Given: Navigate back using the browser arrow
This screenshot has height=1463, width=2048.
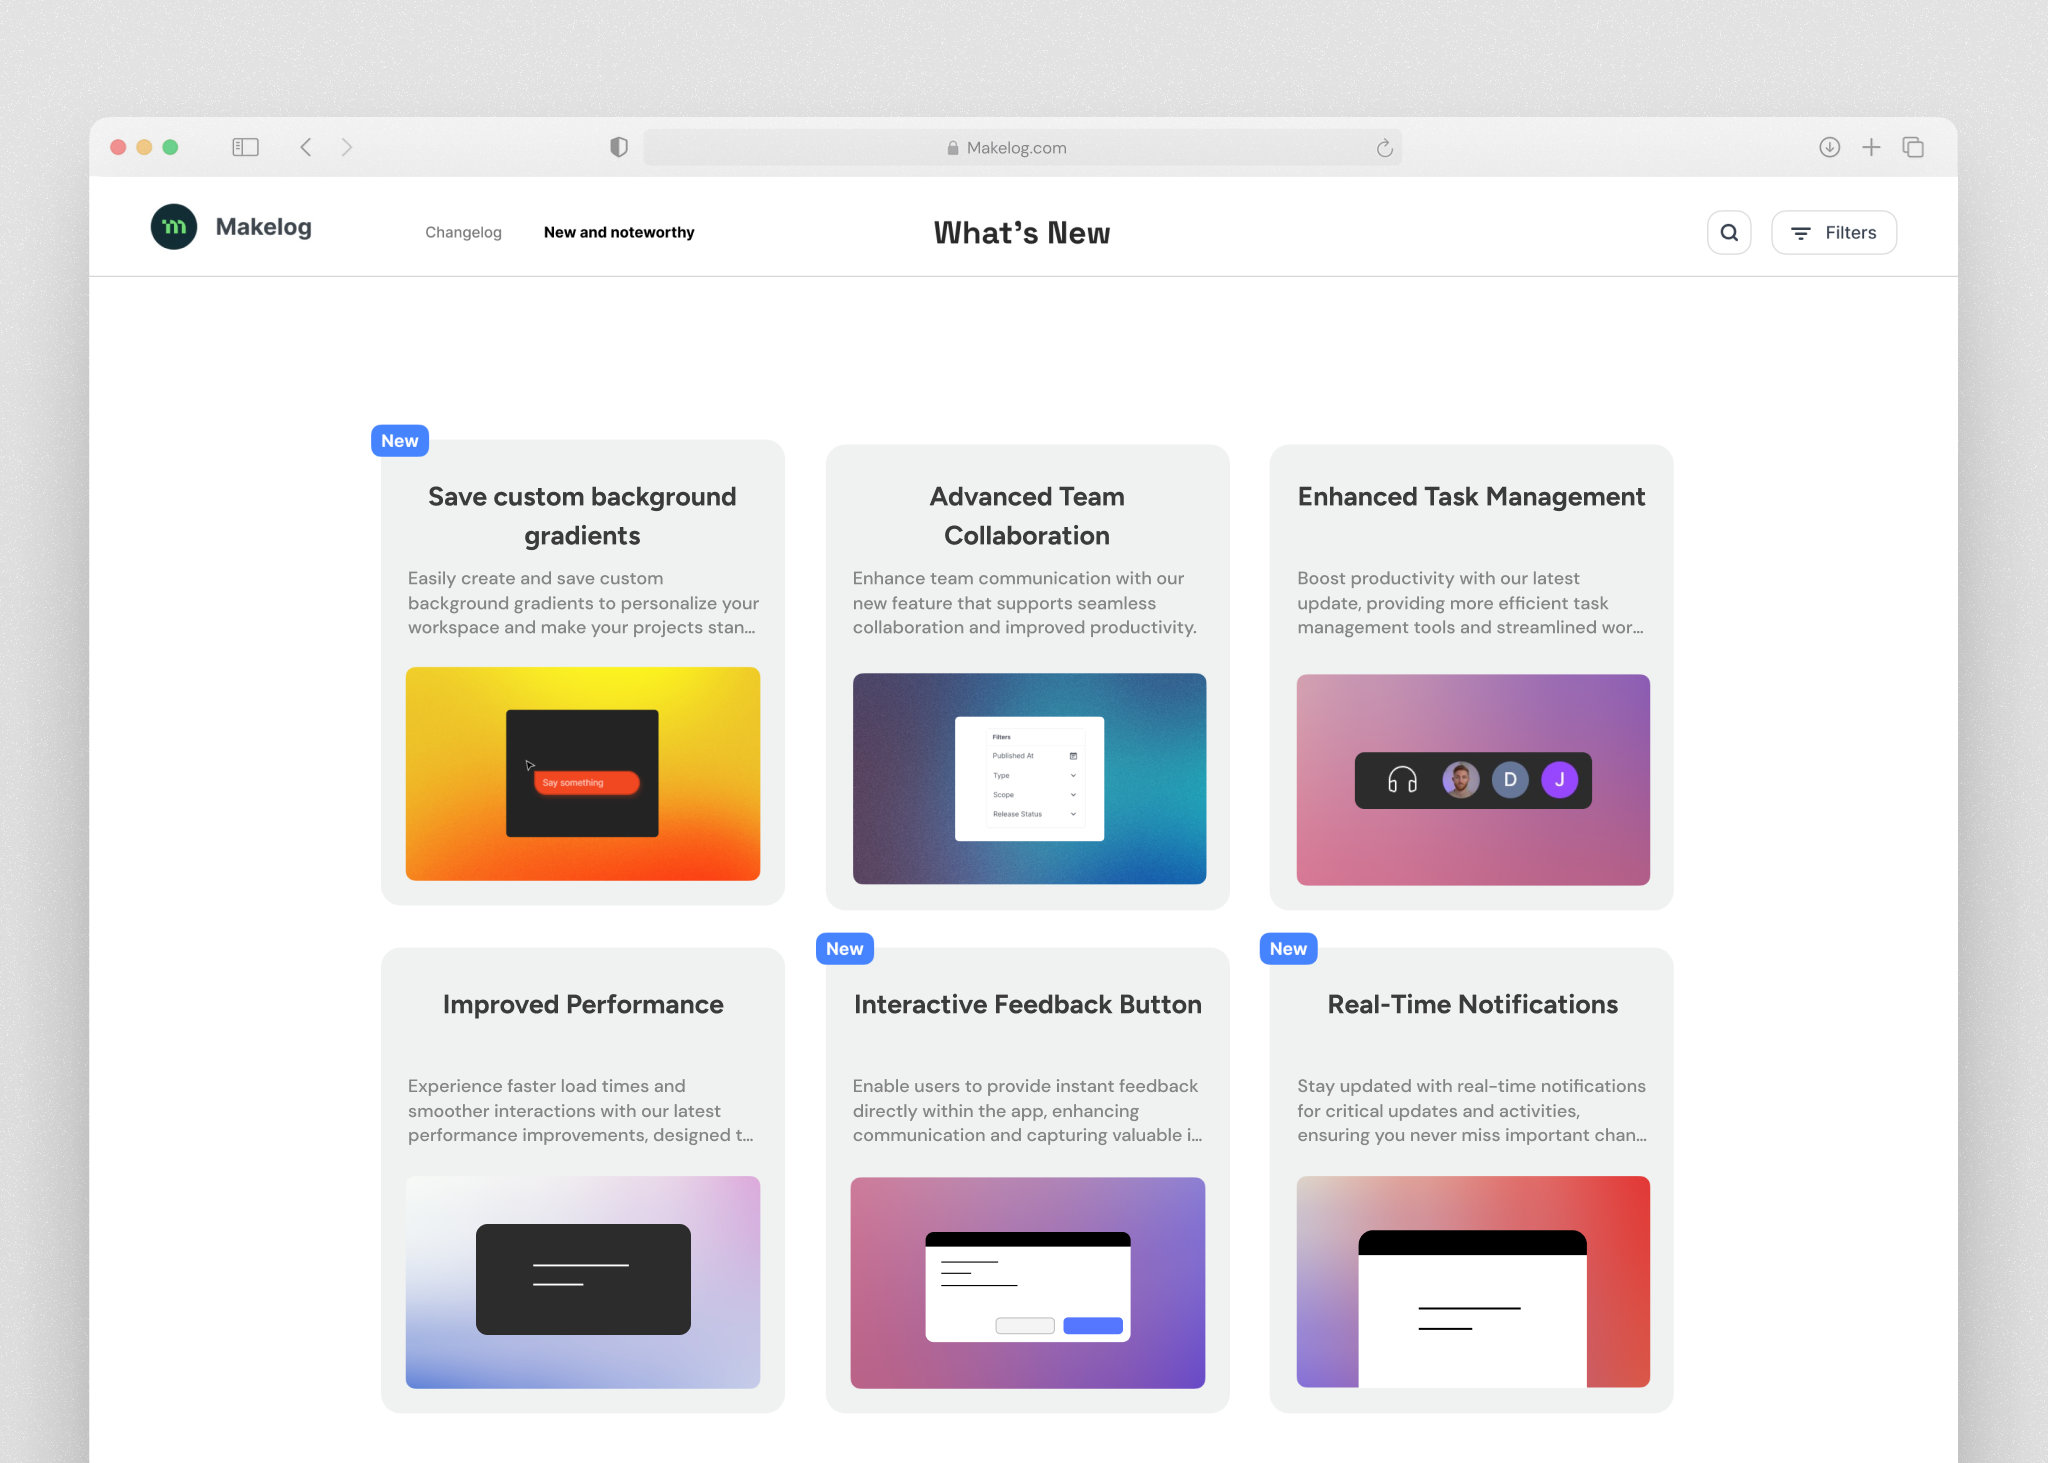Looking at the screenshot, I should [x=306, y=147].
